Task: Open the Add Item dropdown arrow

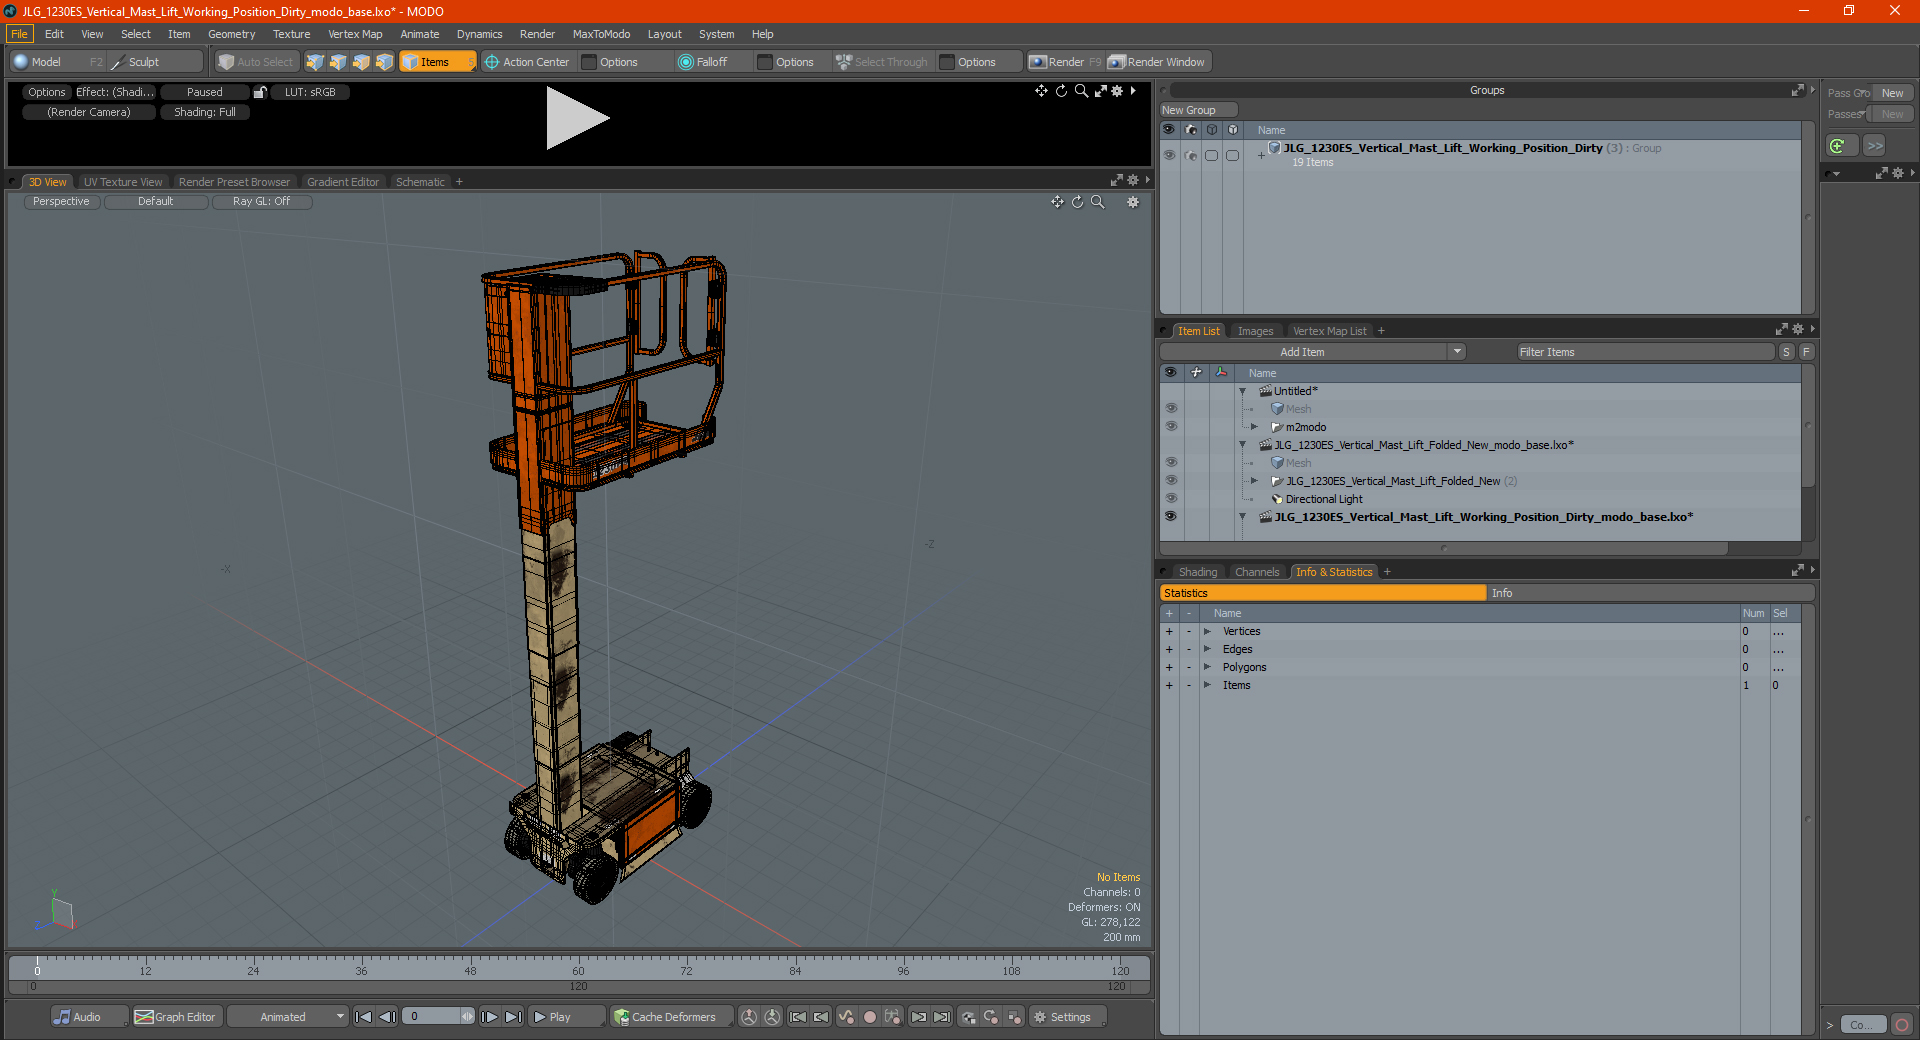Action: coord(1457,352)
